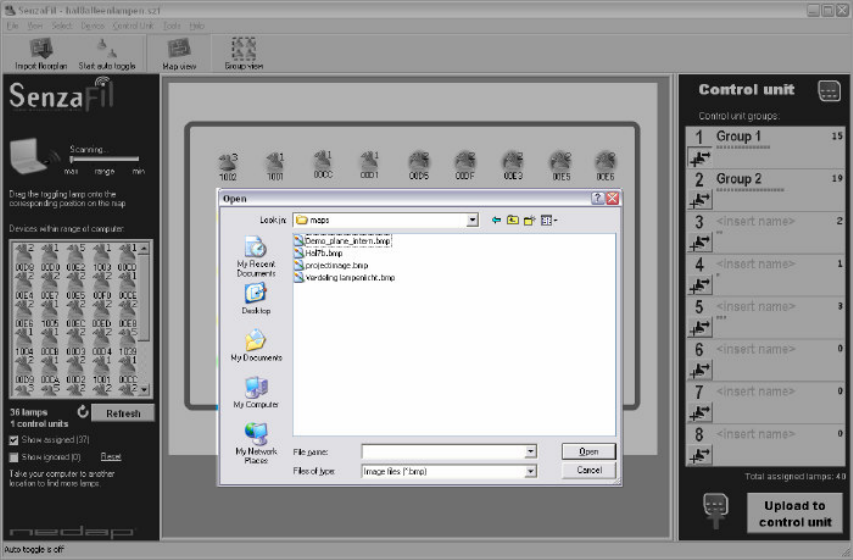
Task: Expand the Look in folder dropdown
Action: point(472,220)
